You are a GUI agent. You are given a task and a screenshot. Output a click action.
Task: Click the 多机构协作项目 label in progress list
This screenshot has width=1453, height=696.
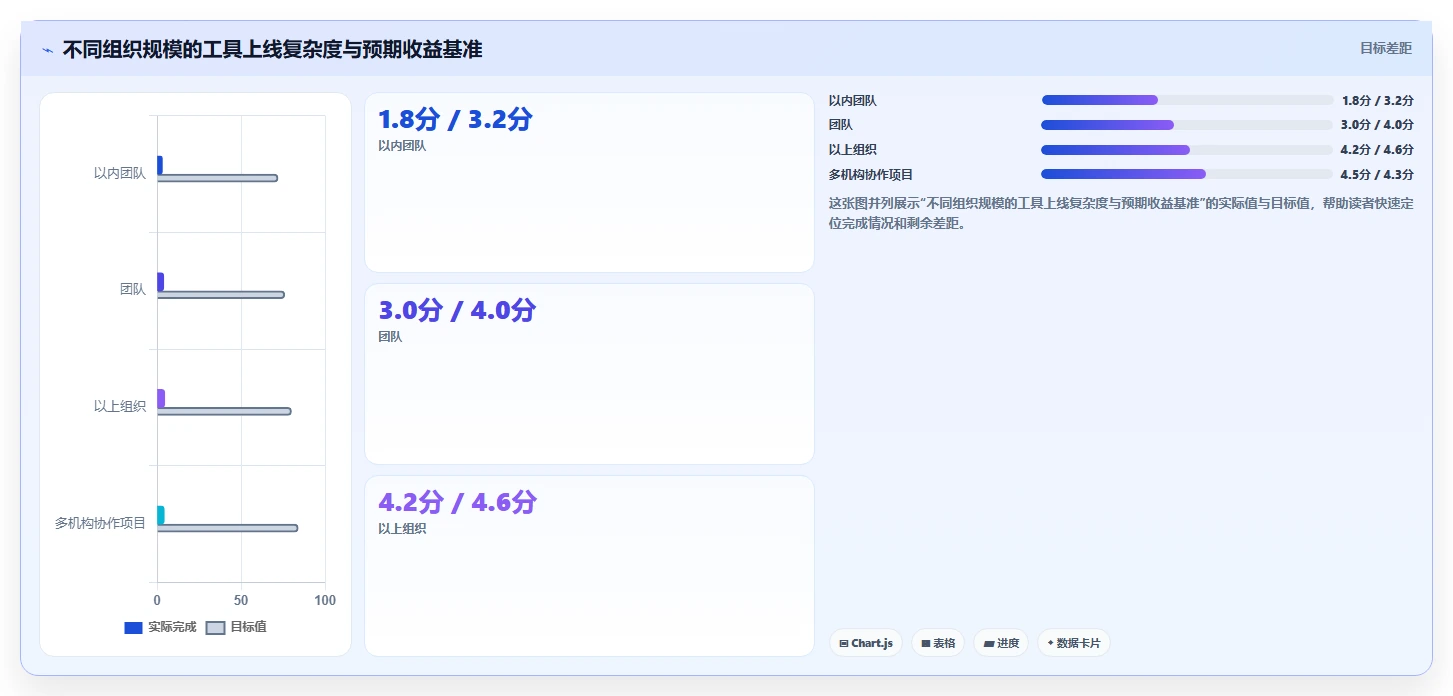point(871,174)
